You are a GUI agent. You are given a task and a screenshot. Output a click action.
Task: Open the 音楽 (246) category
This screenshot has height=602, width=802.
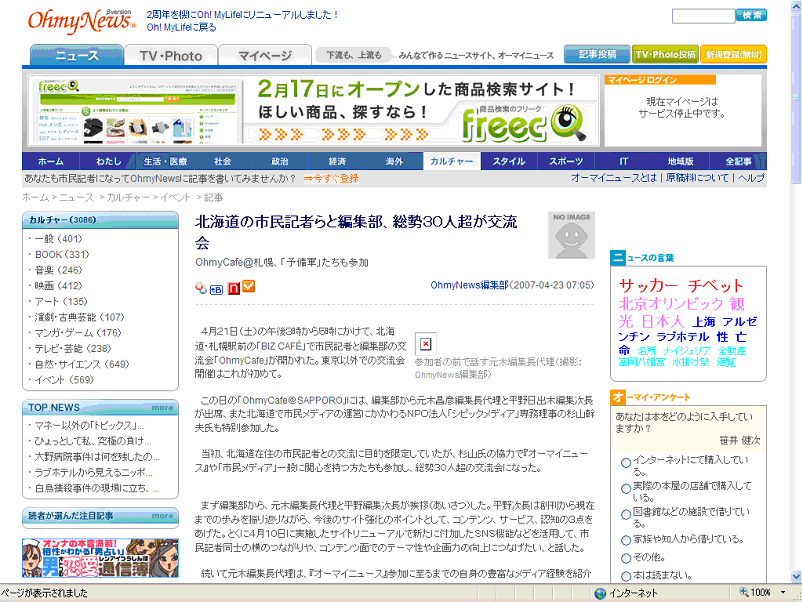tap(58, 270)
